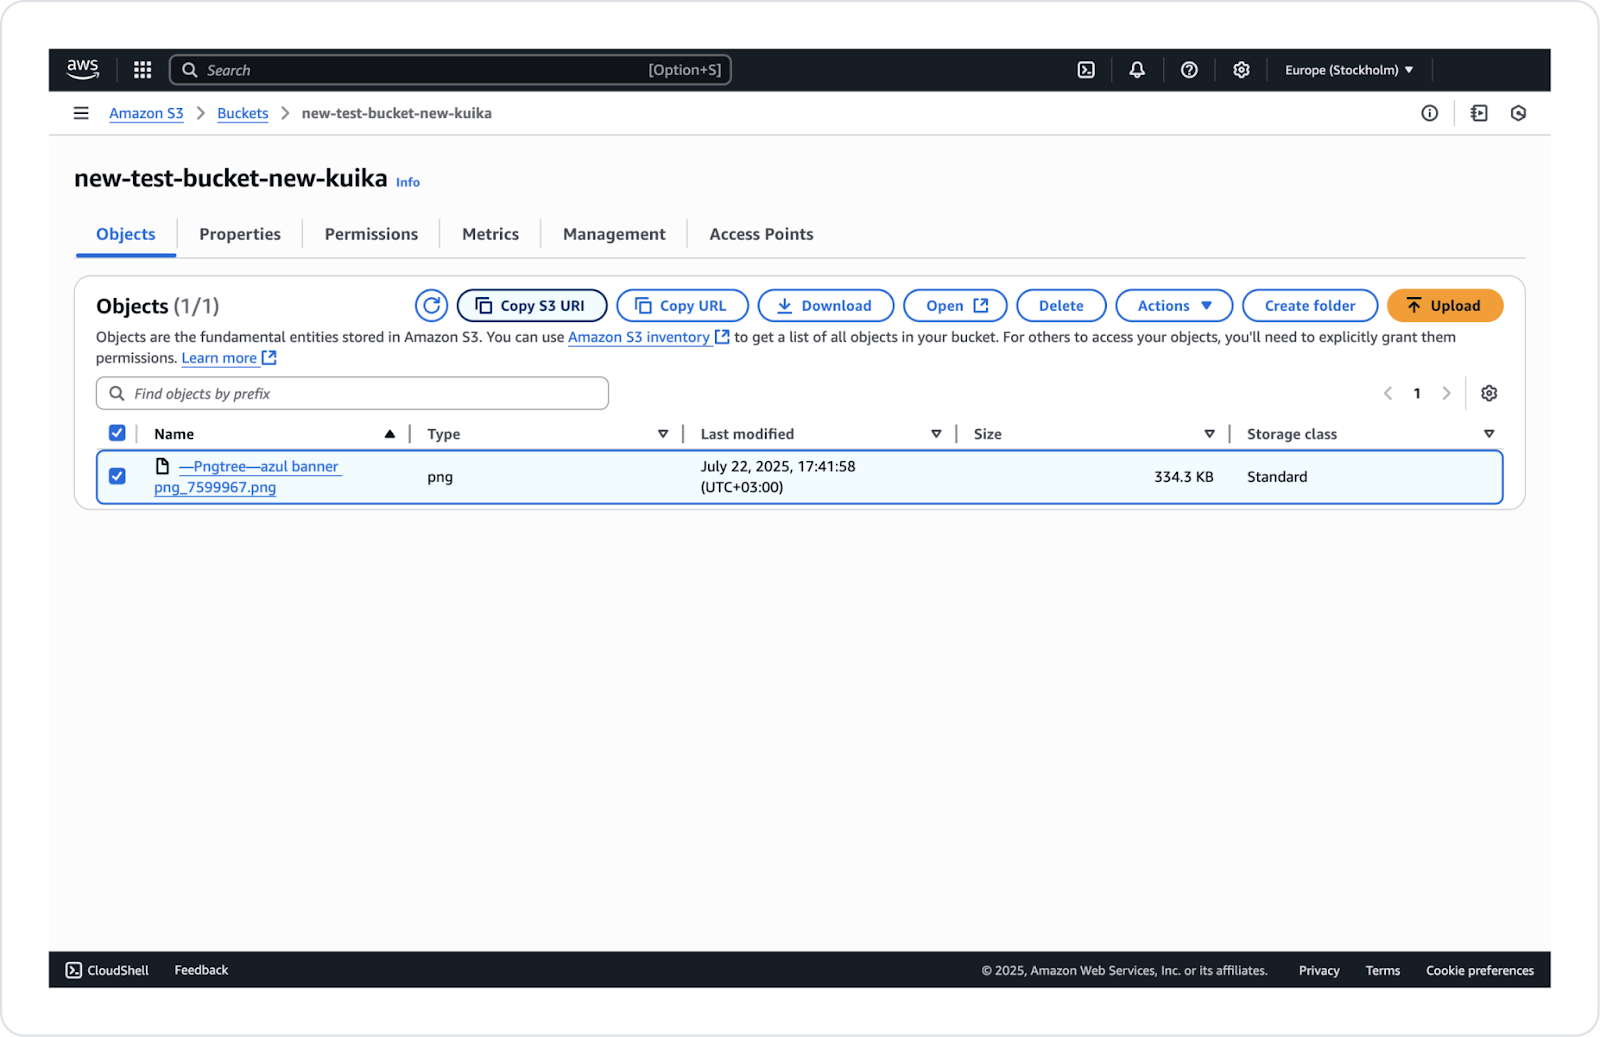The image size is (1600, 1037).
Task: Toggle the select-all objects checkbox
Action: pos(117,433)
